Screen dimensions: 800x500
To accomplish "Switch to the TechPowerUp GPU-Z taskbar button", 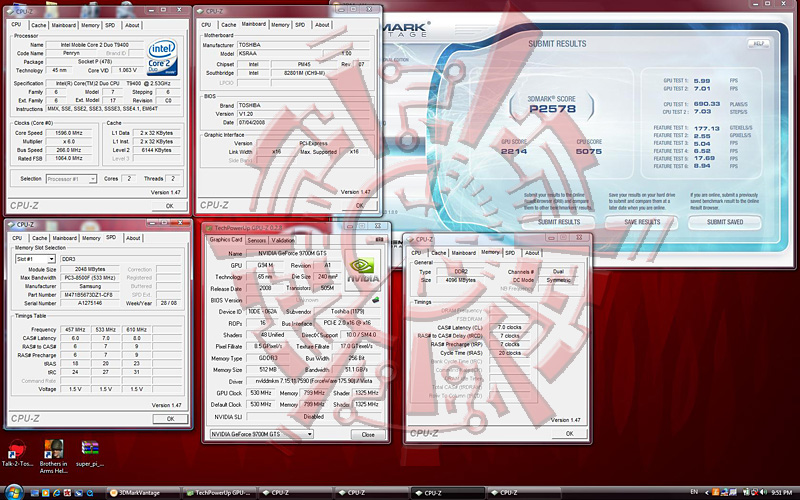I will (x=218, y=493).
